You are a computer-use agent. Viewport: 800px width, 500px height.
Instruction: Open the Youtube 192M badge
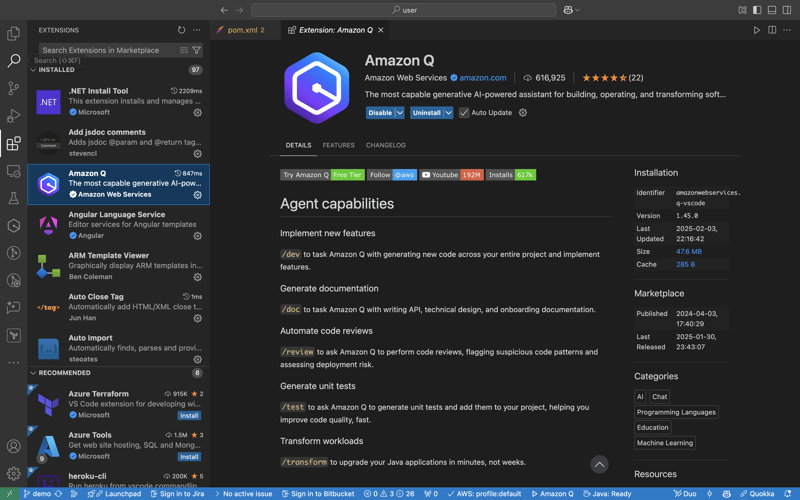tap(452, 174)
